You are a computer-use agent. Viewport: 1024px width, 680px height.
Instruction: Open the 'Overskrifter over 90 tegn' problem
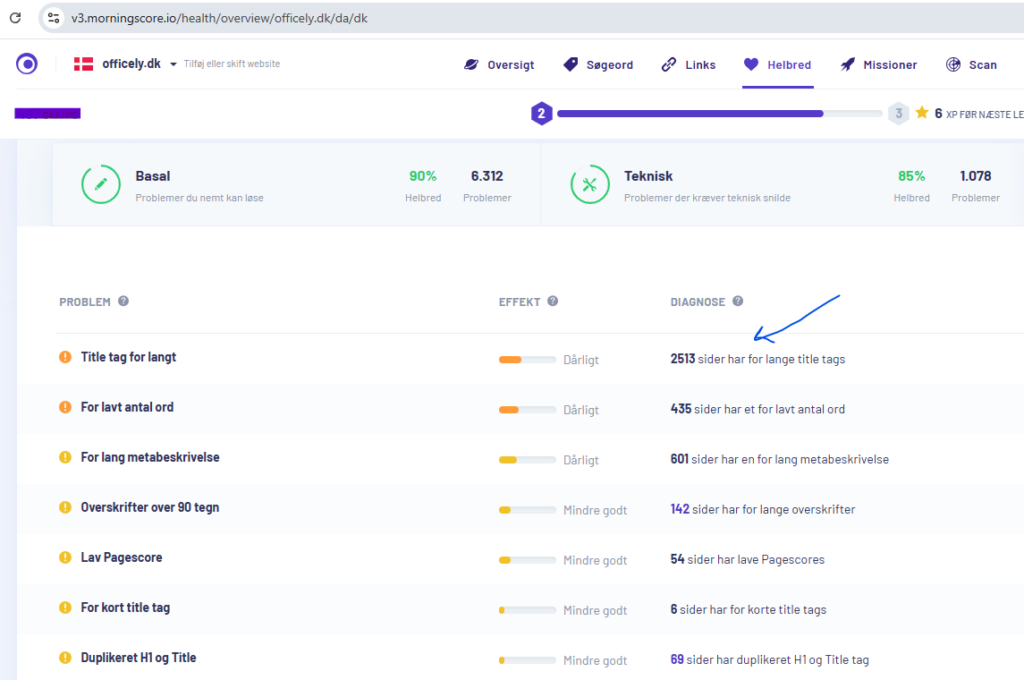(150, 508)
